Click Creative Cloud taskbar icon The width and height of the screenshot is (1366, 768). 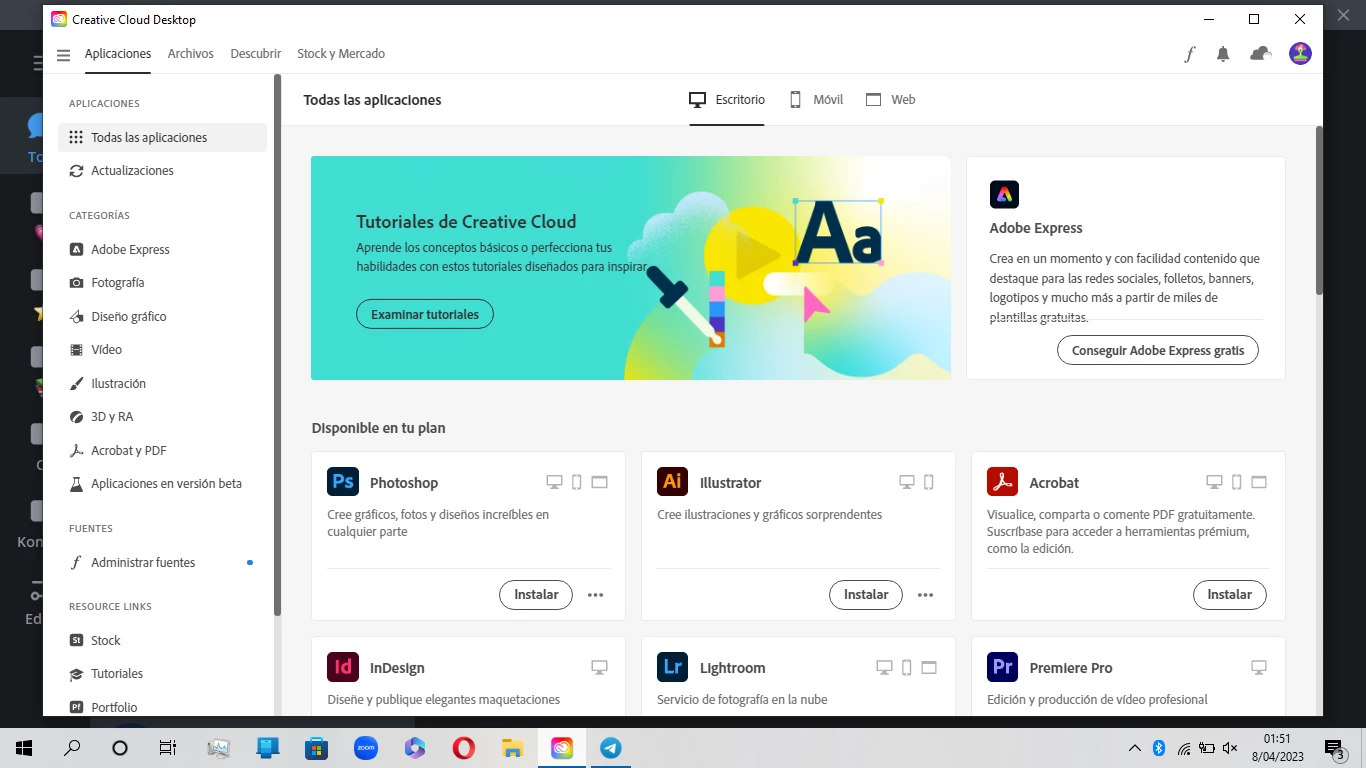(x=561, y=748)
